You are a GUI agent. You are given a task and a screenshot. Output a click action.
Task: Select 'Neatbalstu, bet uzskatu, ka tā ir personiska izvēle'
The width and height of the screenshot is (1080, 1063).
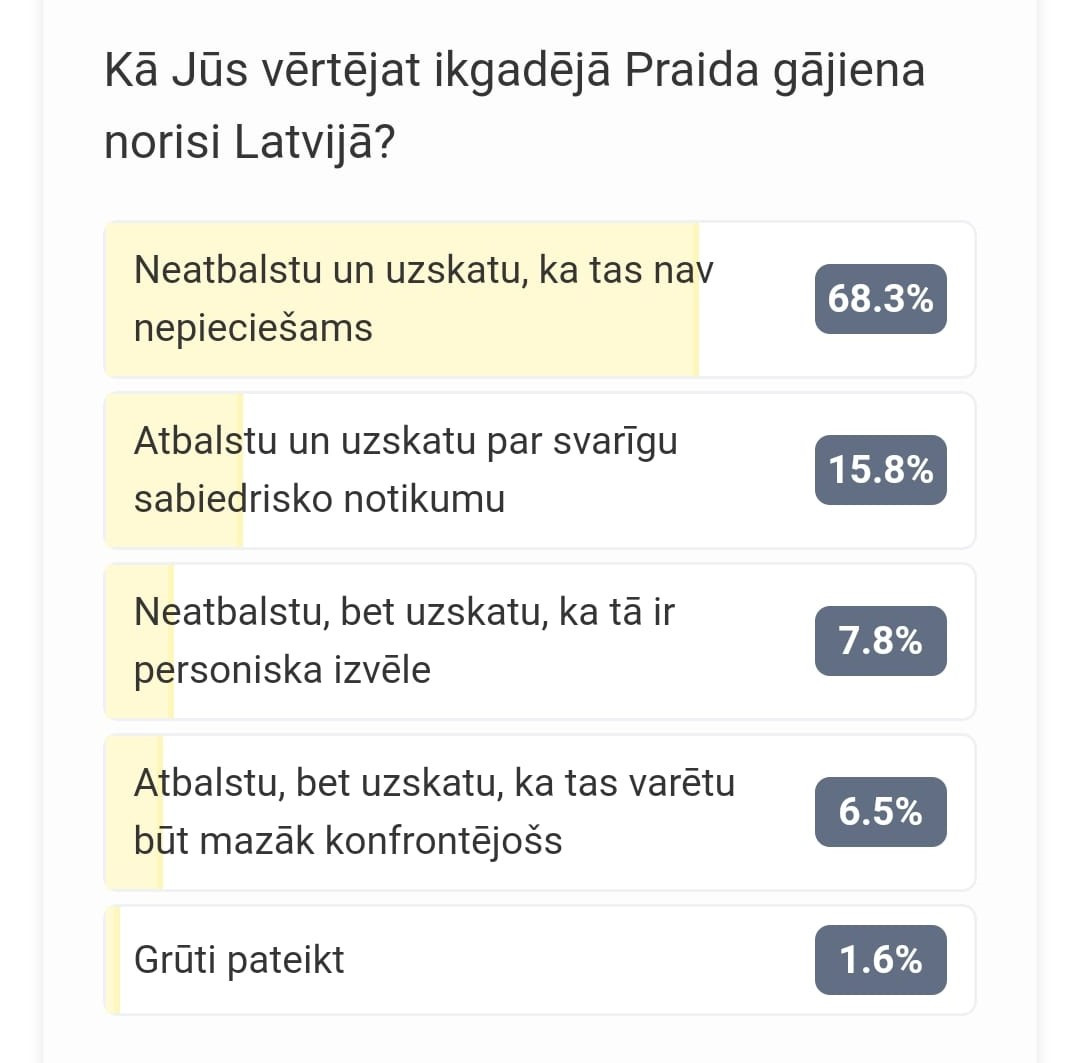(539, 641)
